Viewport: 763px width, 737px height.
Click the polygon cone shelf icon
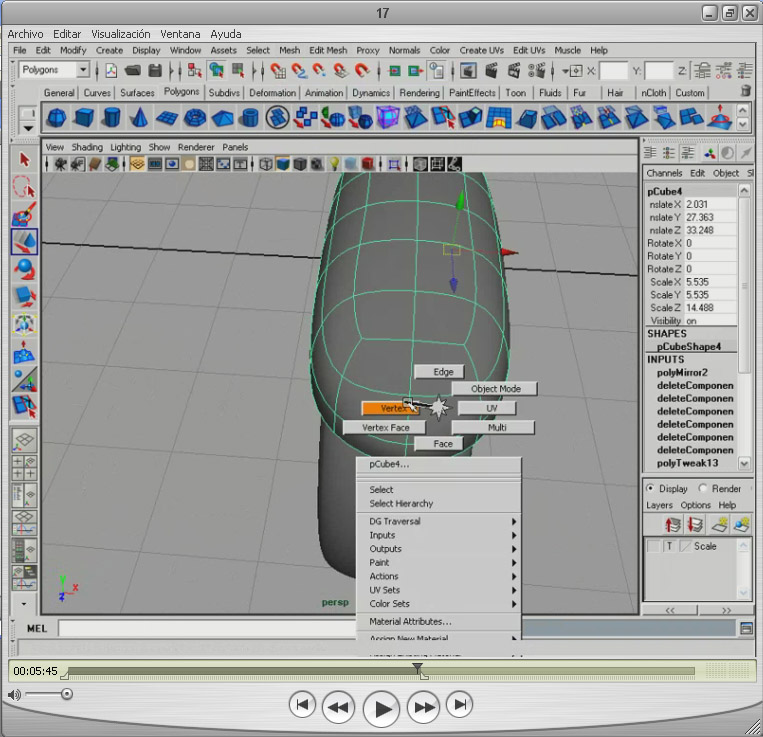[139, 118]
